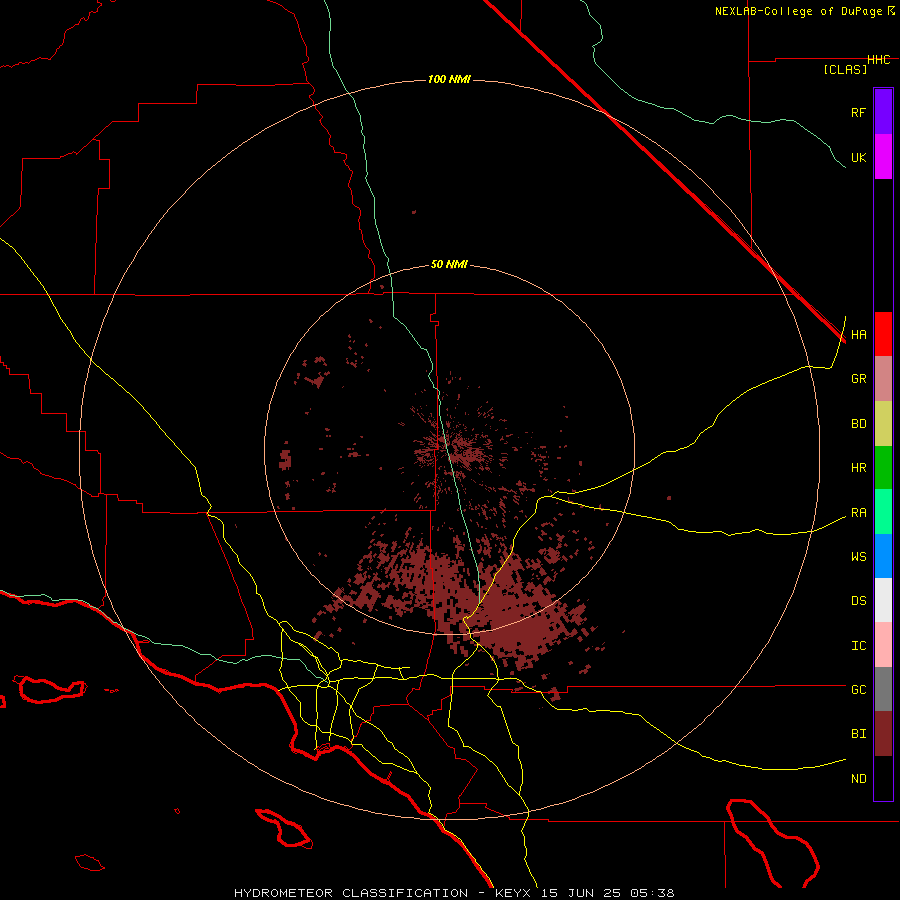Image resolution: width=900 pixels, height=900 pixels.
Task: Click the IC legend label
Action: pos(858,646)
